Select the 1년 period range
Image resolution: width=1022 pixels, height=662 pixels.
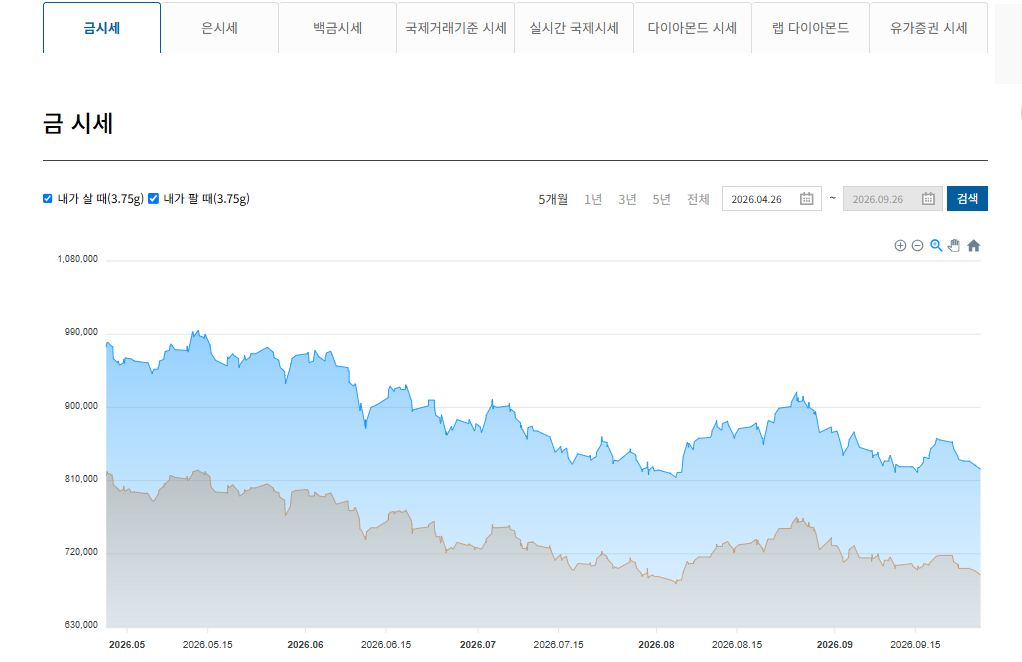pyautogui.click(x=592, y=199)
